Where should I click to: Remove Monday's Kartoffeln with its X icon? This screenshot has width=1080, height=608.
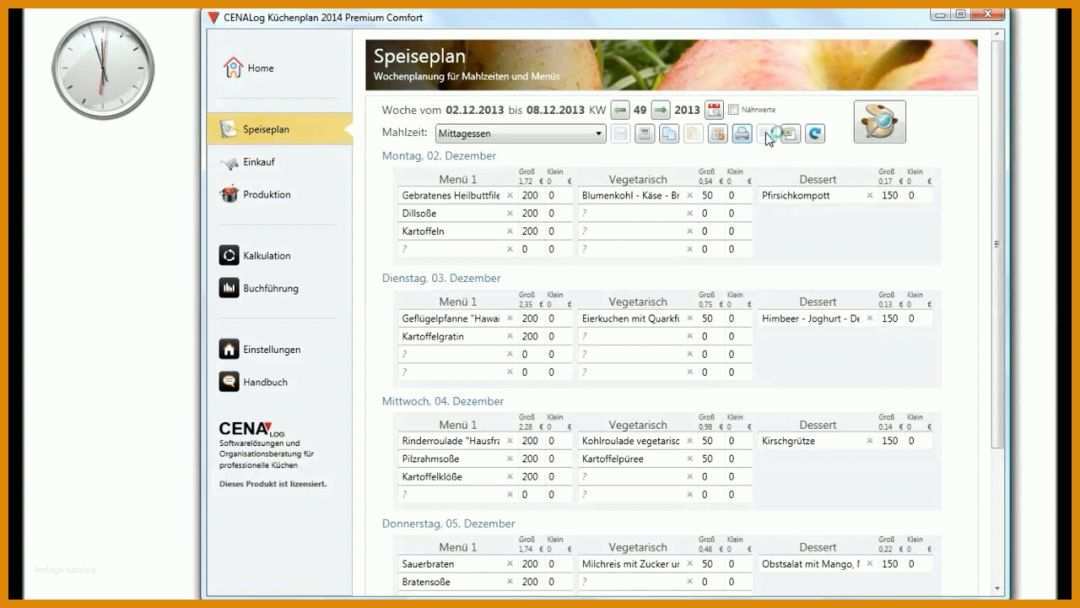pos(510,231)
